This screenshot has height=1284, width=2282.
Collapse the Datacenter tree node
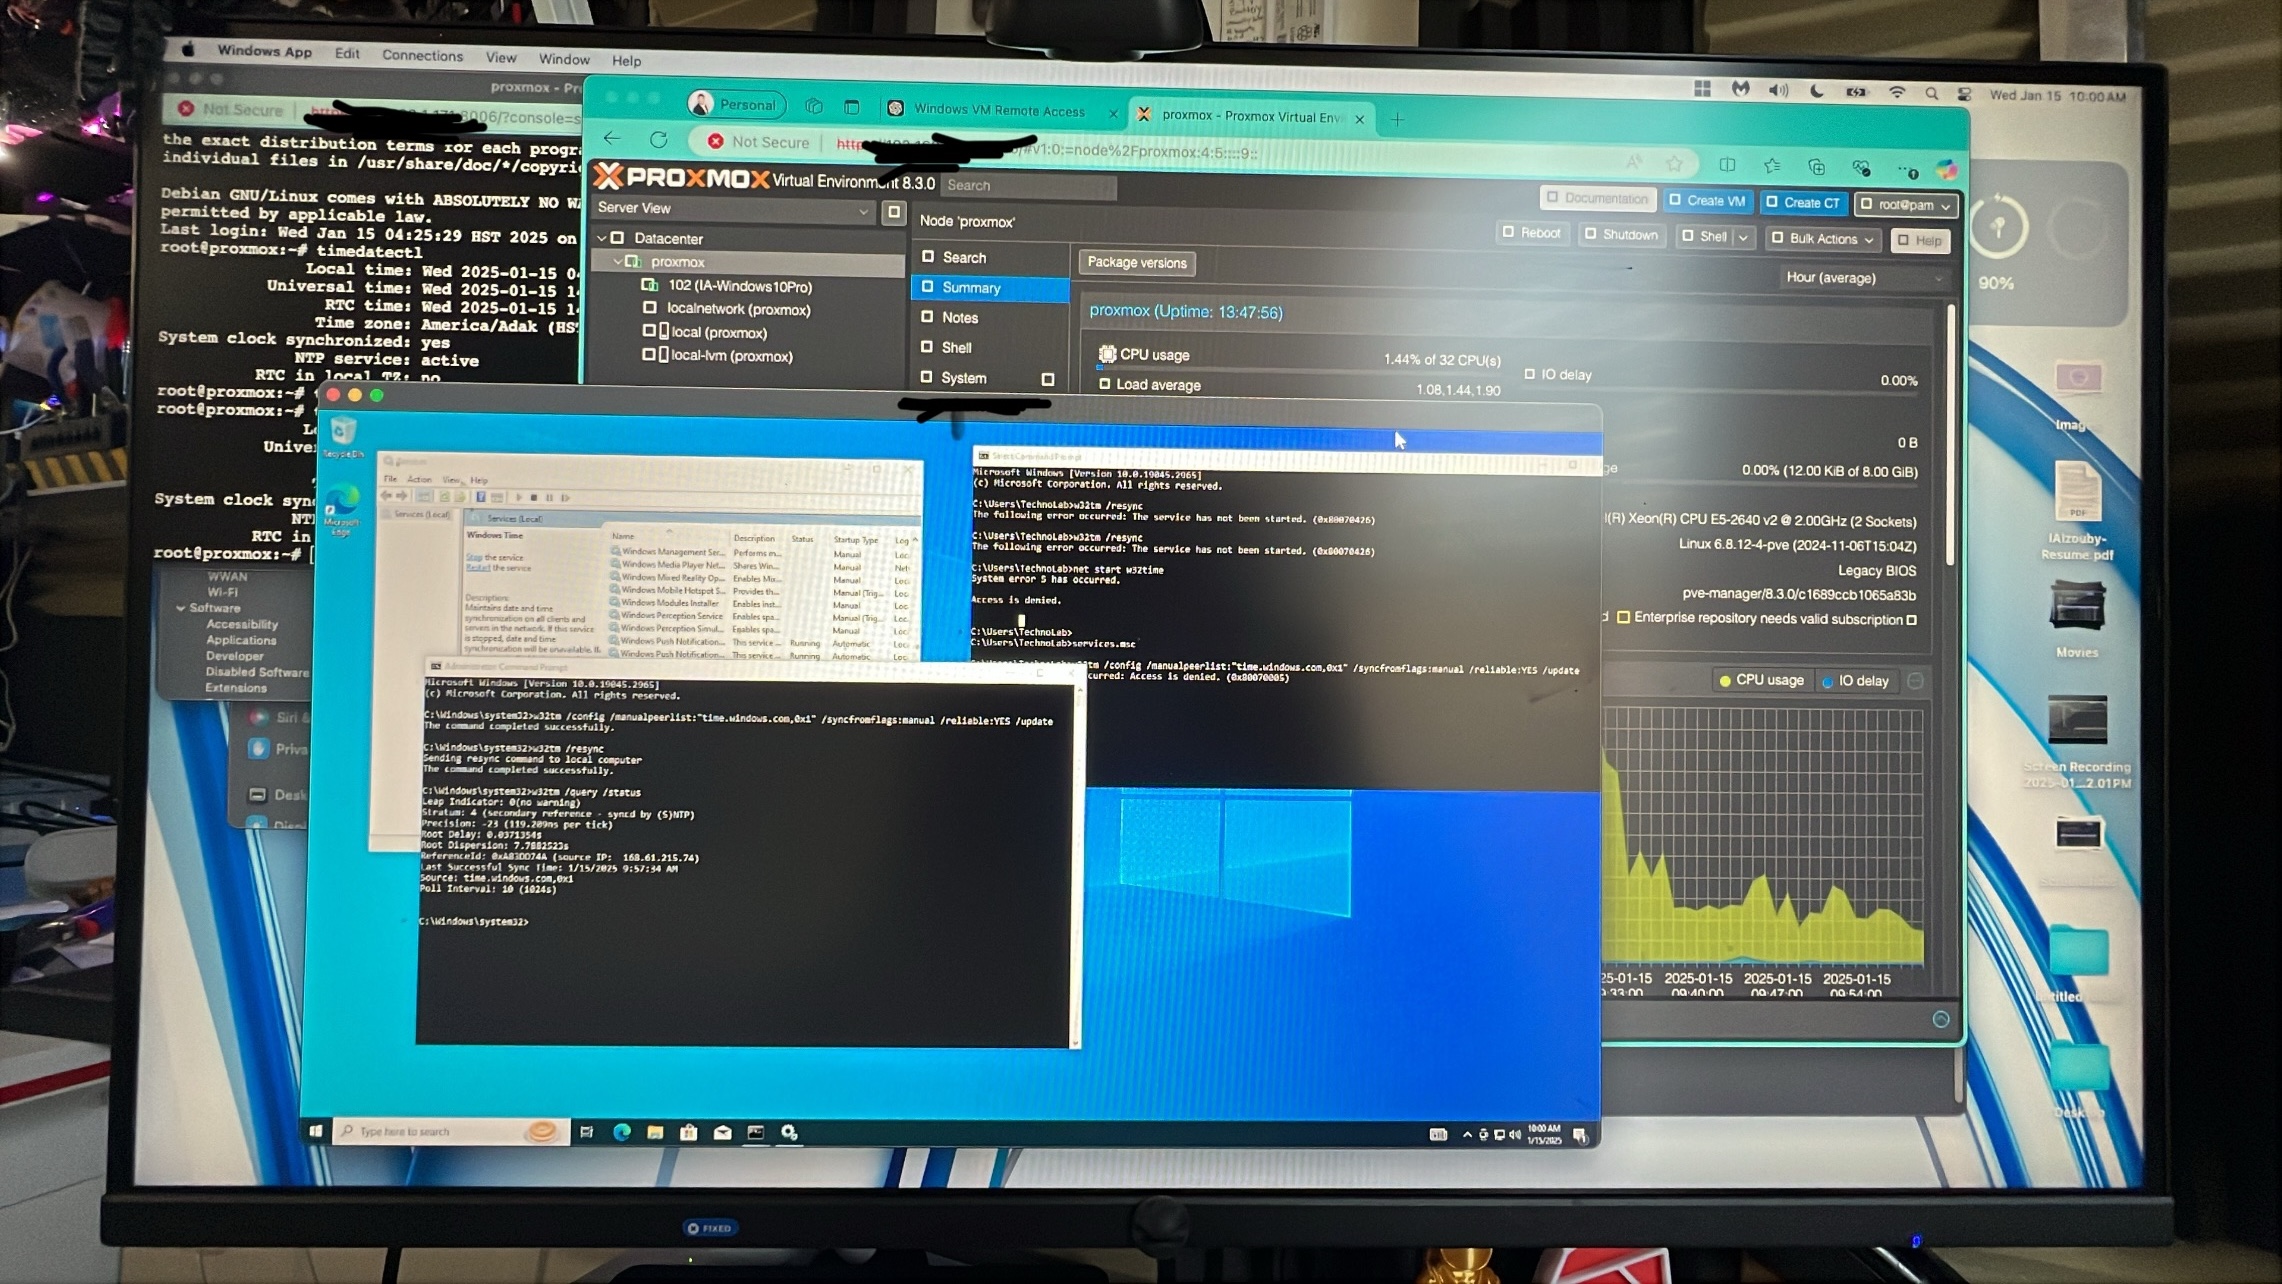click(602, 238)
